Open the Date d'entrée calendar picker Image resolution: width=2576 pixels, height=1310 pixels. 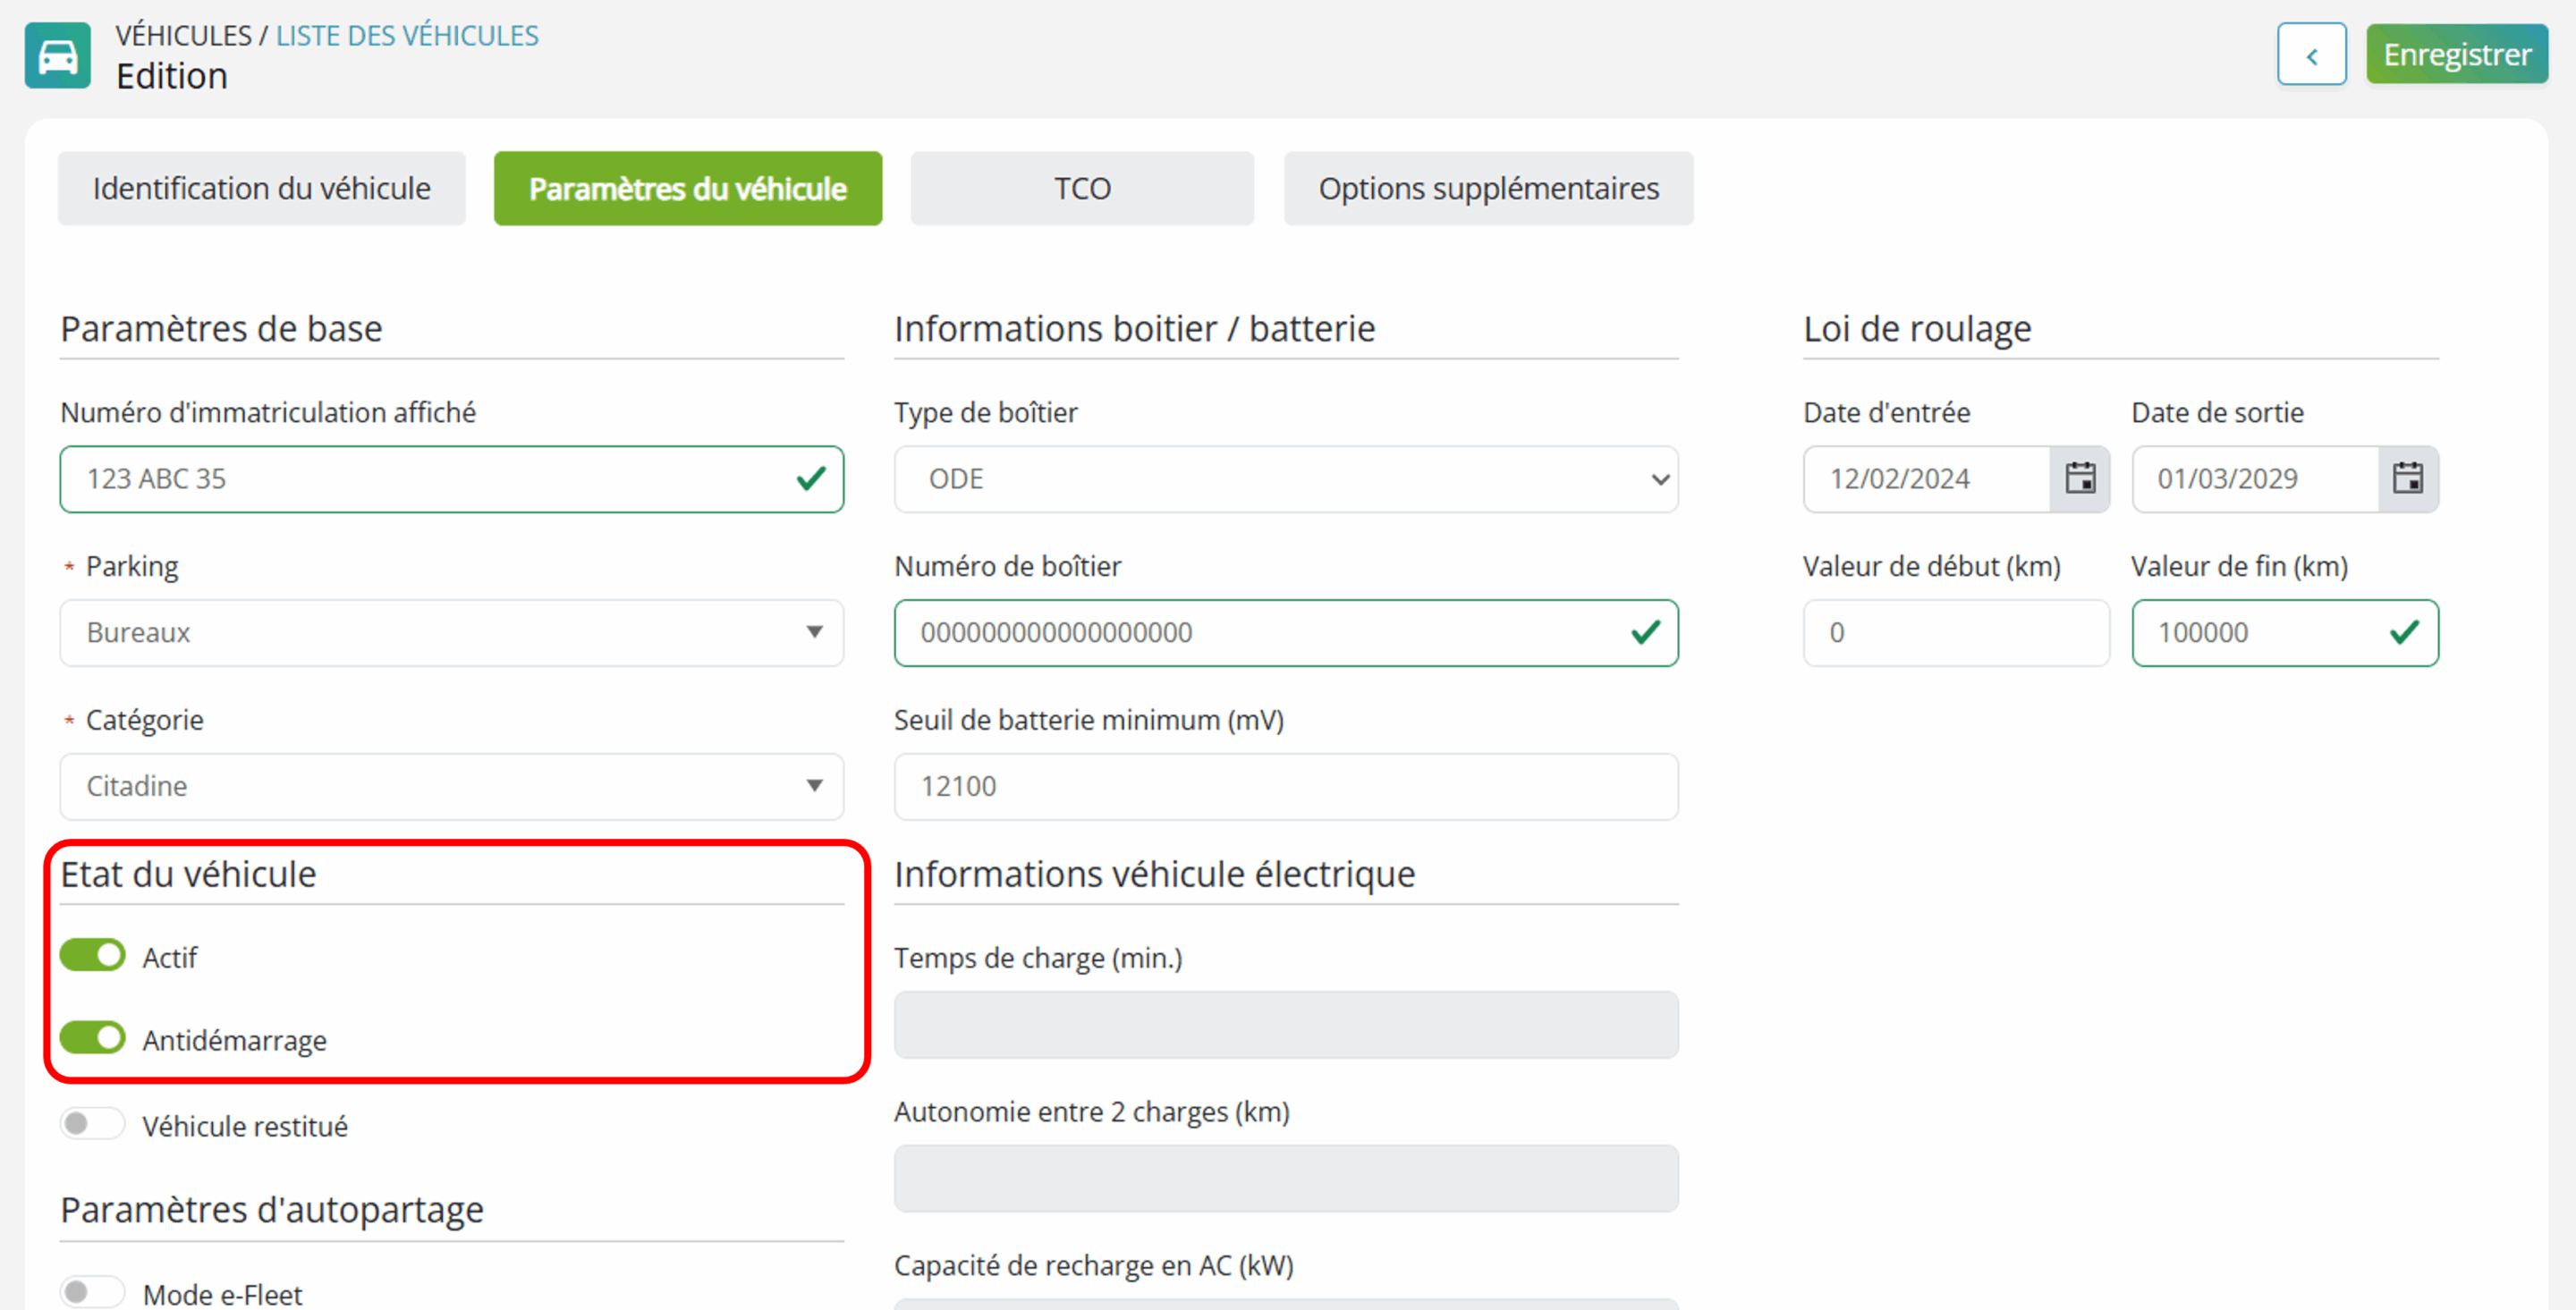pyautogui.click(x=2080, y=478)
